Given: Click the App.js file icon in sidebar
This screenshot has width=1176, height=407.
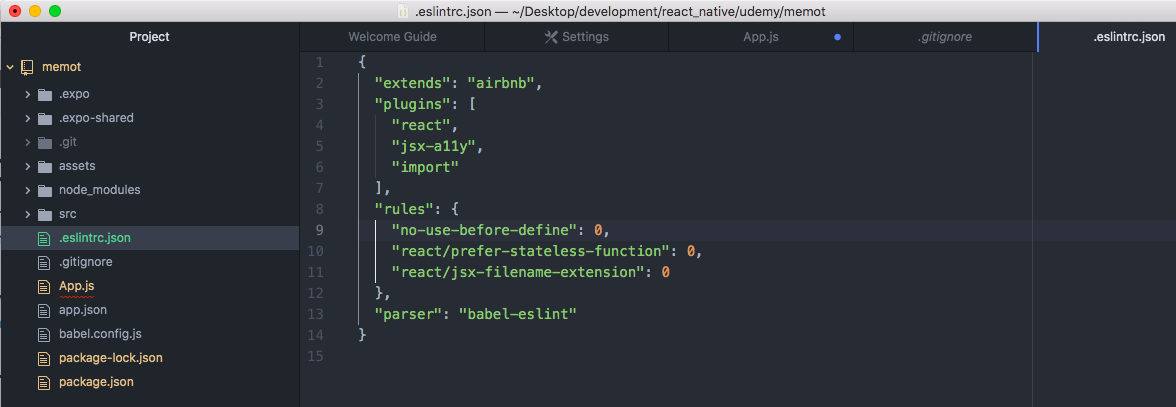Looking at the screenshot, I should (x=42, y=286).
